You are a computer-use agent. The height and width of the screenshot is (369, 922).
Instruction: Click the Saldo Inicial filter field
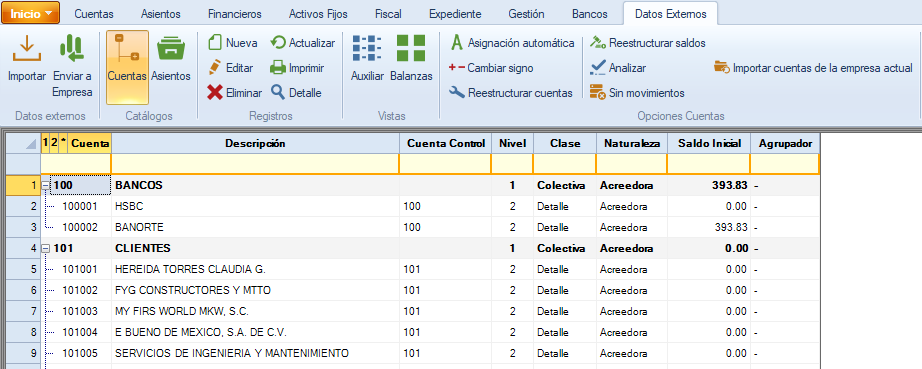pyautogui.click(x=709, y=164)
